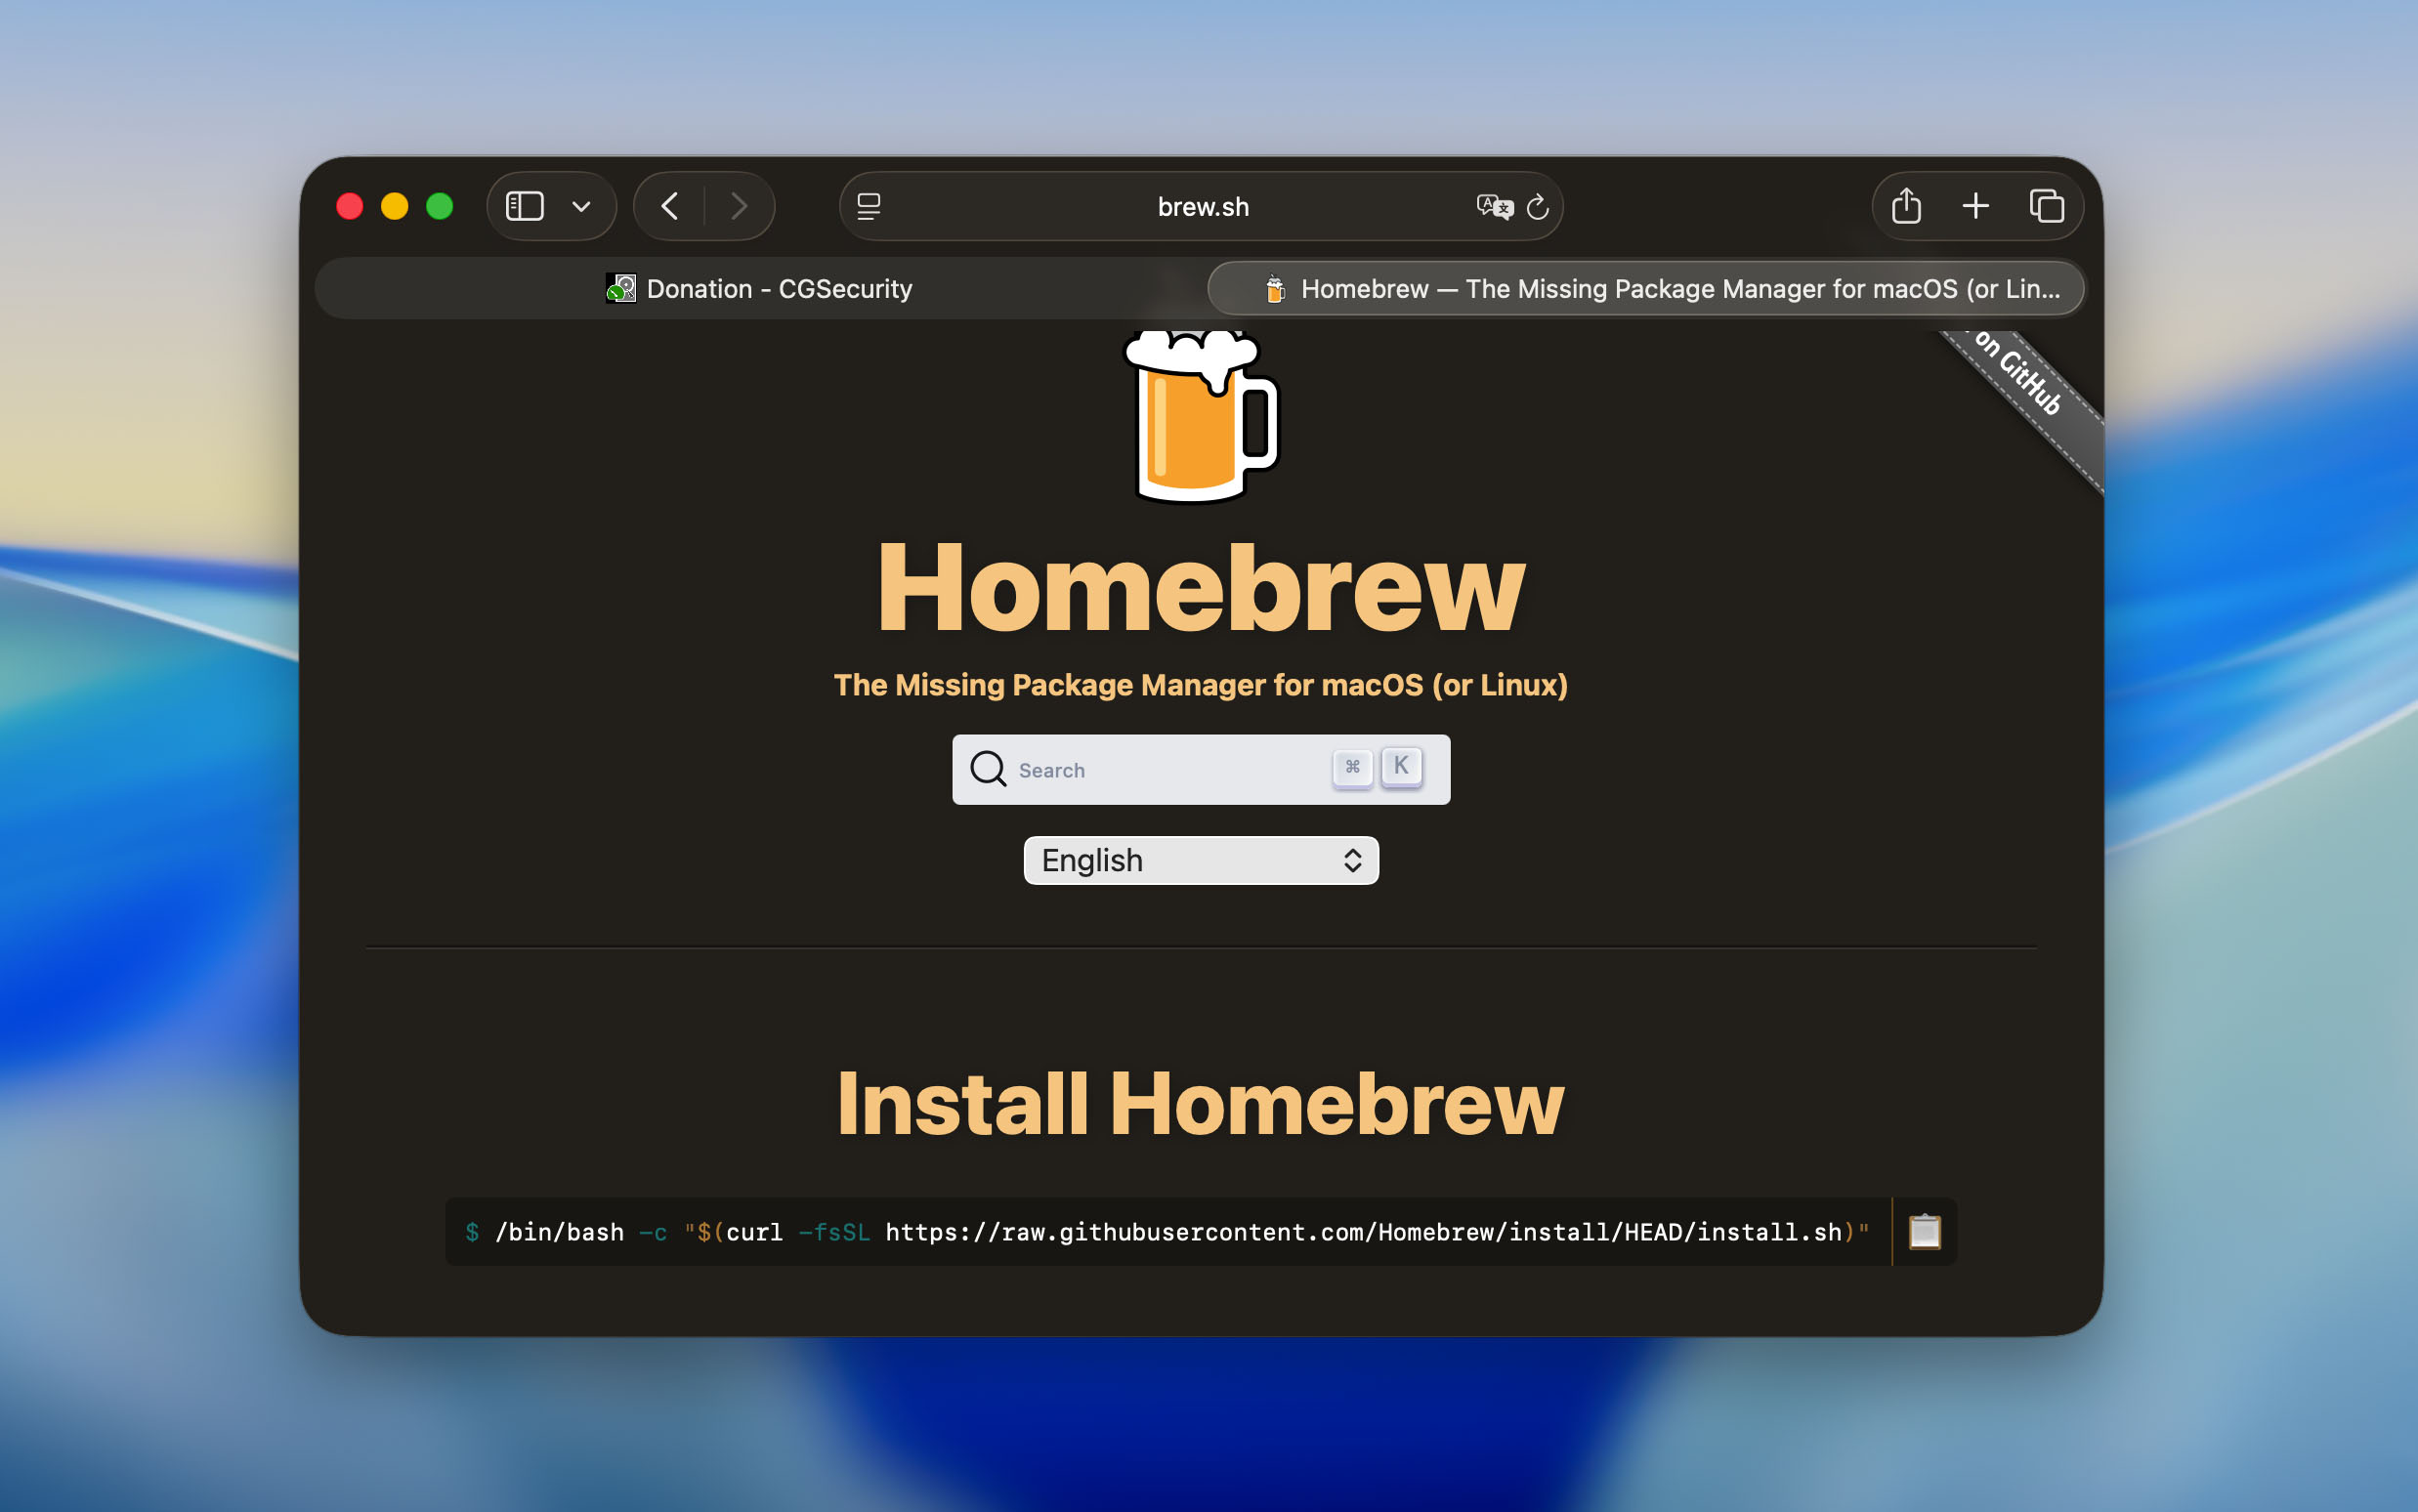
Task: Click the tab overview icon
Action: point(2048,205)
